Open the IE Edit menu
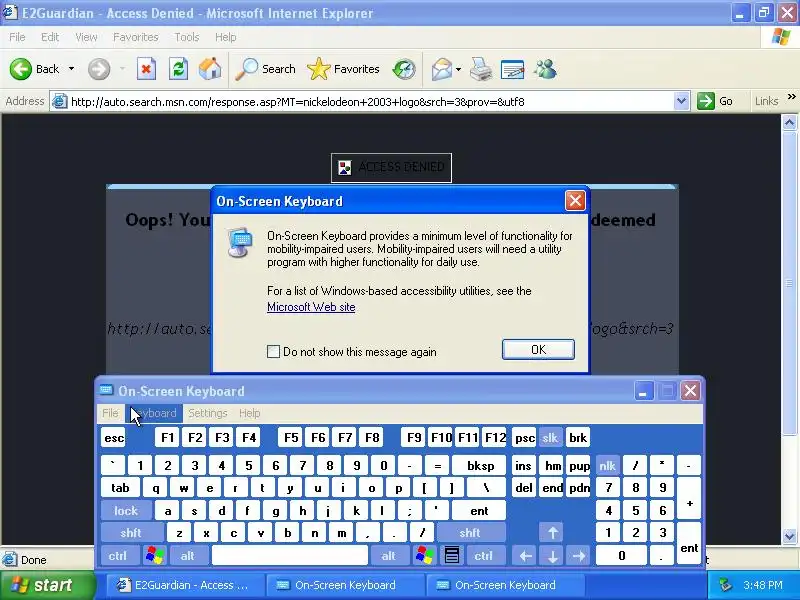The width and height of the screenshot is (800, 600). click(49, 37)
